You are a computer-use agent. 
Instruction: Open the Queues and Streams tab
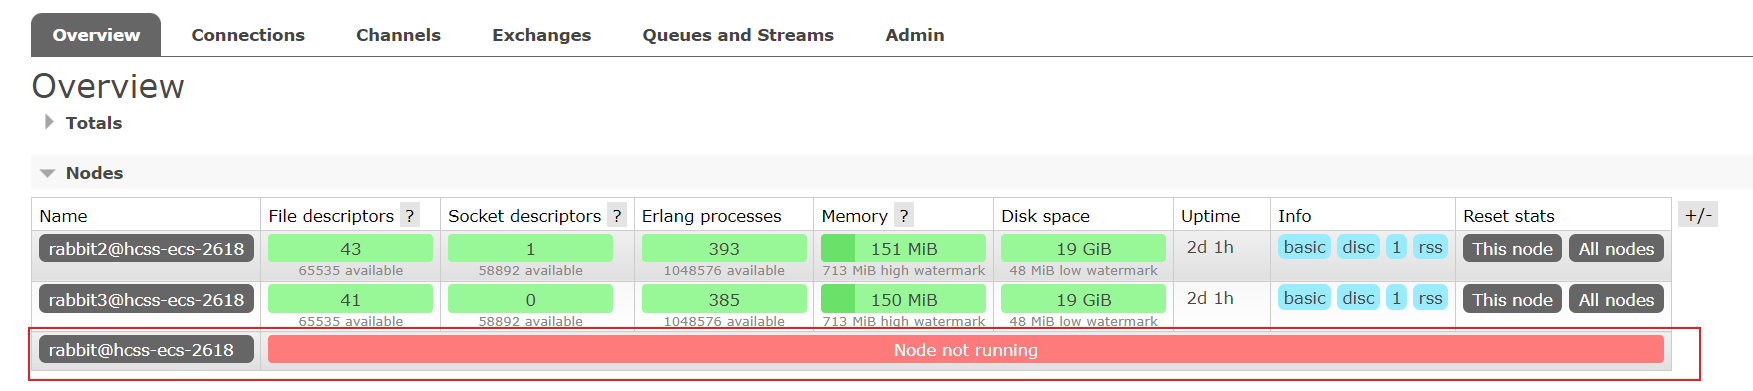[x=738, y=35]
